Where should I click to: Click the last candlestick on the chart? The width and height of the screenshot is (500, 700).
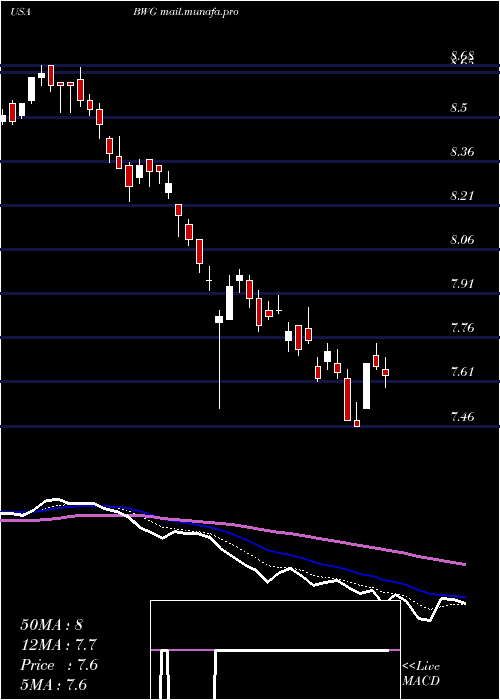click(386, 372)
